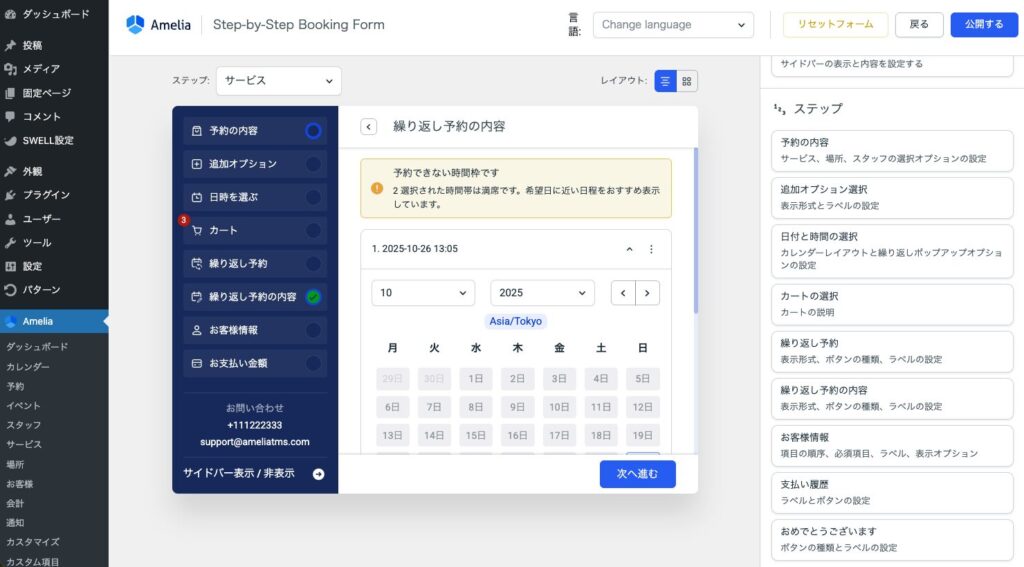Click the sidebar show/hide arrow icon
Viewport: 1024px width, 567px height.
(x=319, y=474)
